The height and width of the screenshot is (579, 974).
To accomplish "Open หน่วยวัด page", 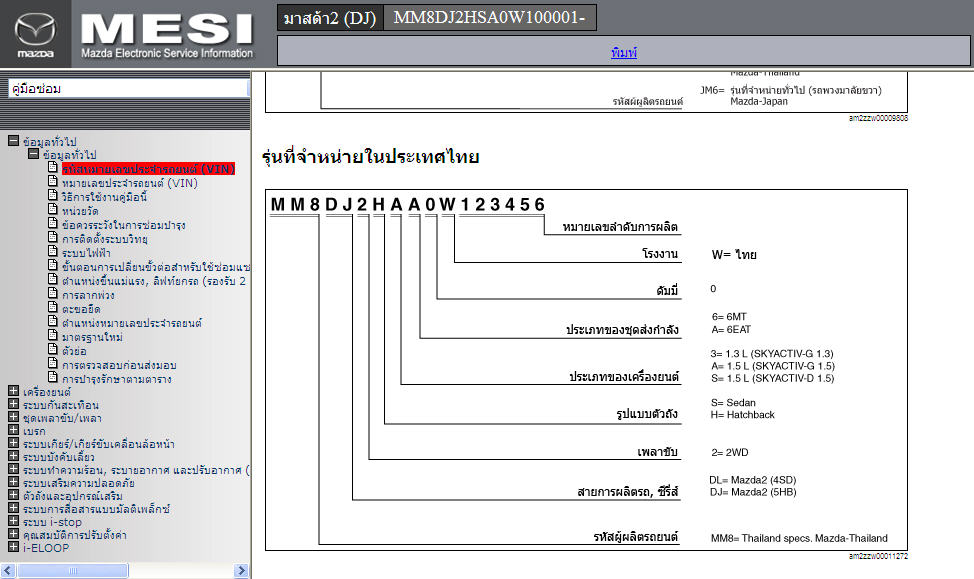I will pos(80,211).
